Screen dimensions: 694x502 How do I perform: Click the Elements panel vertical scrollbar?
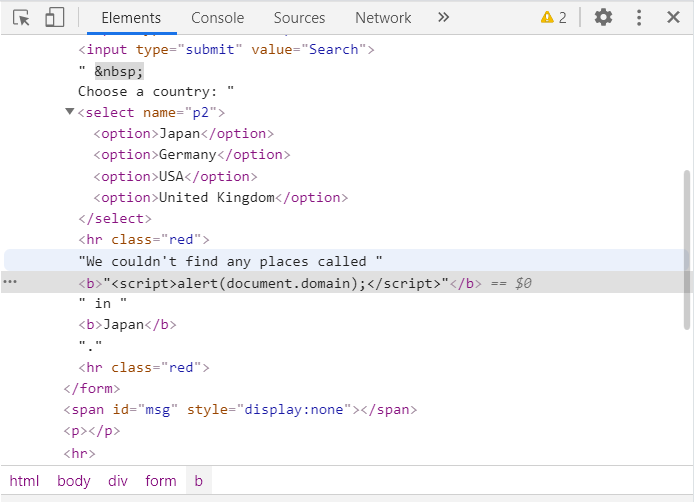pyautogui.click(x=686, y=250)
